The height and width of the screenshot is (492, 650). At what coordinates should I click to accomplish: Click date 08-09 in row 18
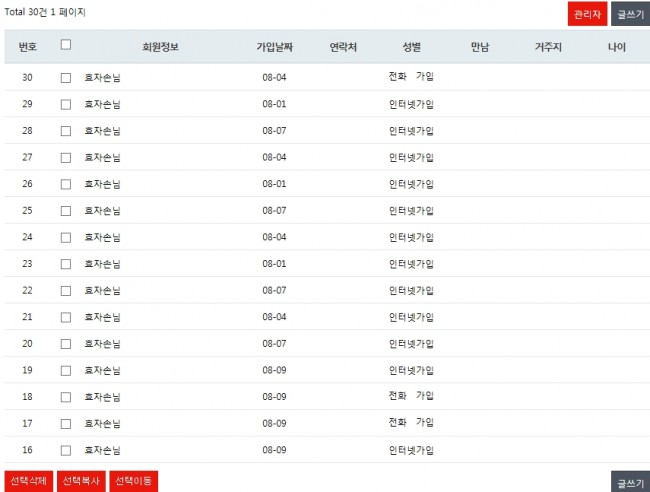274,397
